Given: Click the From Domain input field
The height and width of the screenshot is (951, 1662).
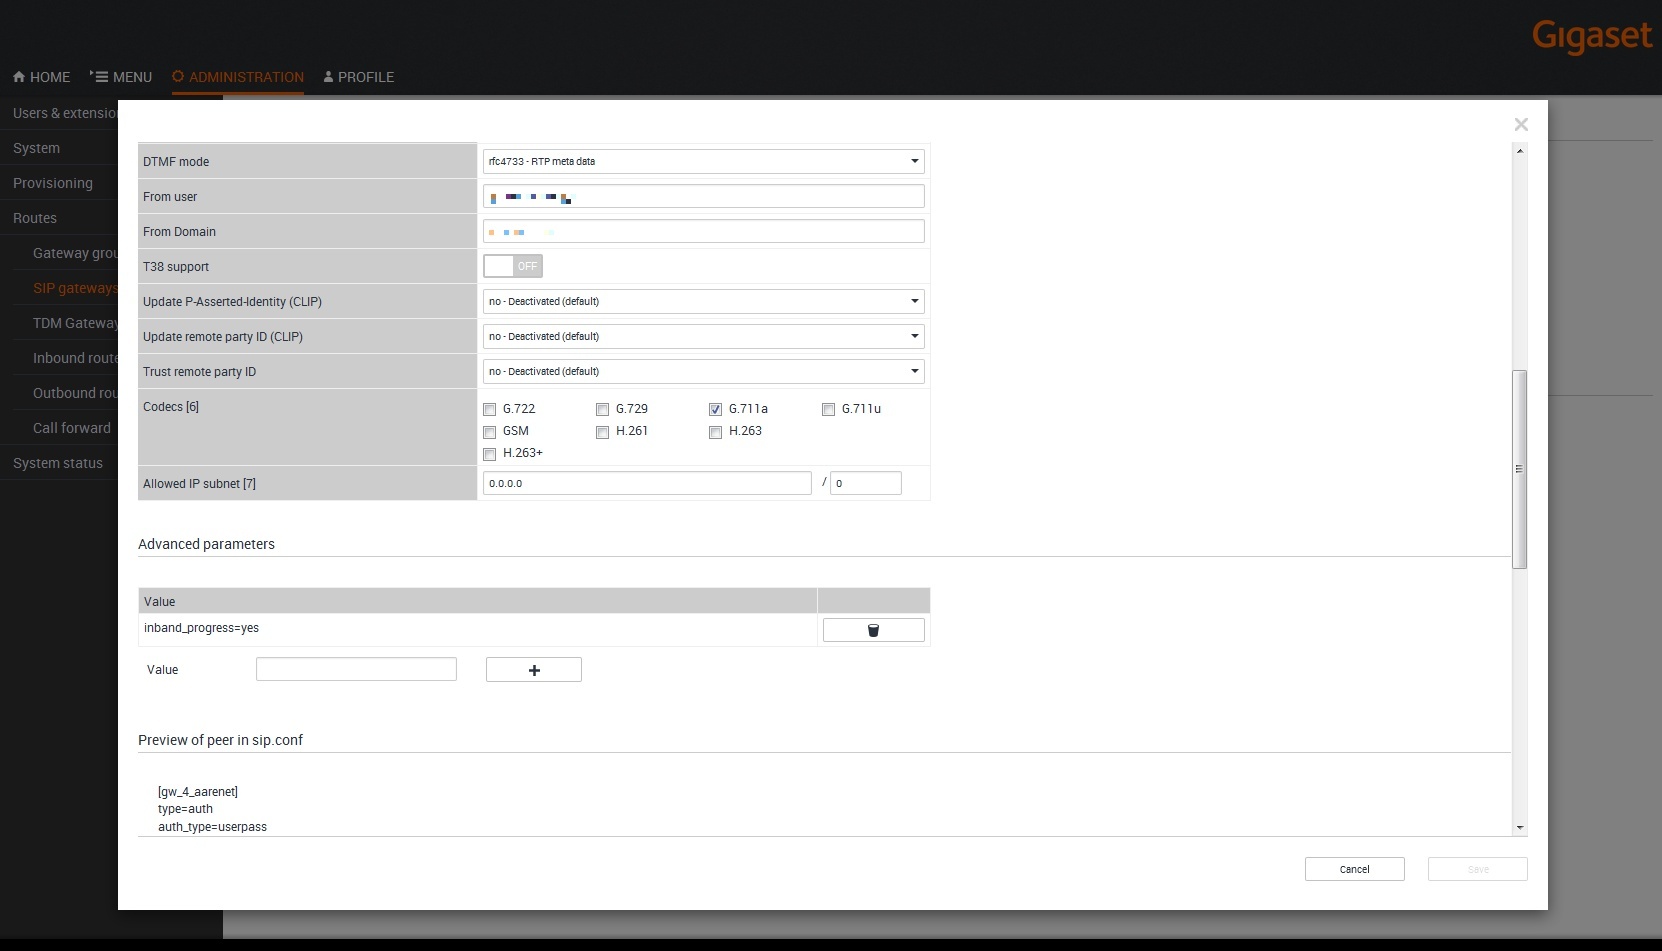Looking at the screenshot, I should [704, 231].
